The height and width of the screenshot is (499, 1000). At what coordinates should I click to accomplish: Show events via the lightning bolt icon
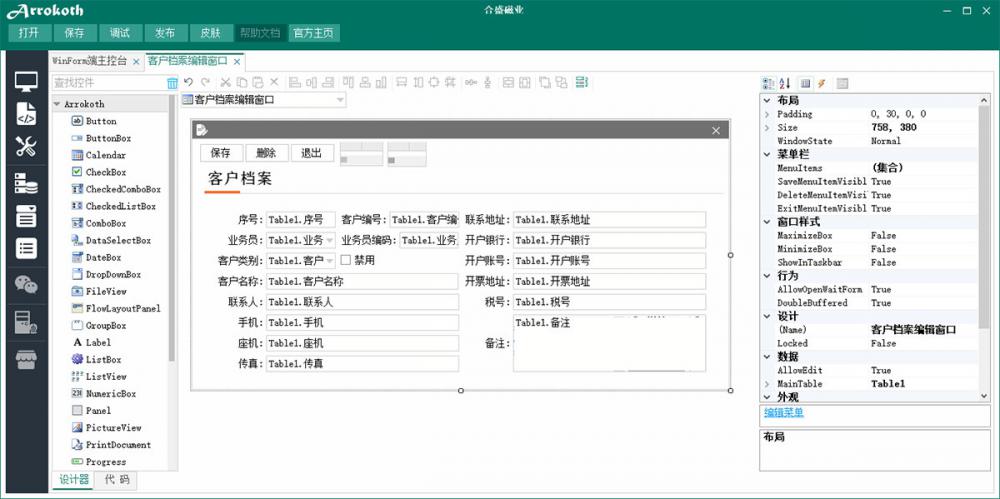point(821,83)
